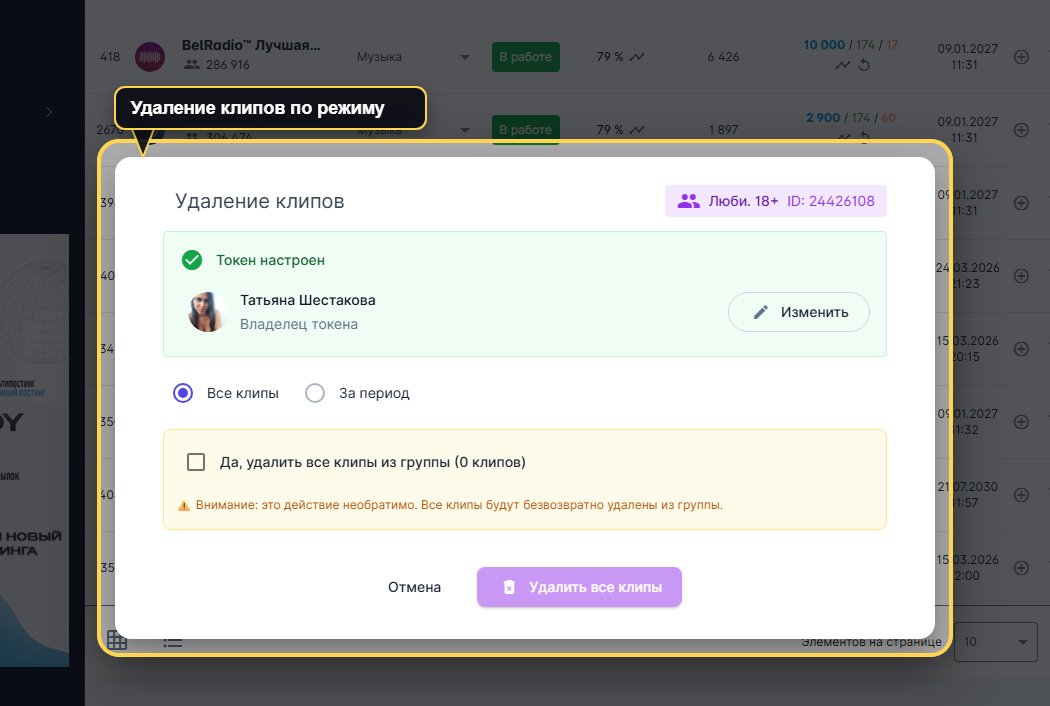Click the В работе status badge for BelRadio
Viewport: 1050px width, 706px height.
pyautogui.click(x=525, y=57)
